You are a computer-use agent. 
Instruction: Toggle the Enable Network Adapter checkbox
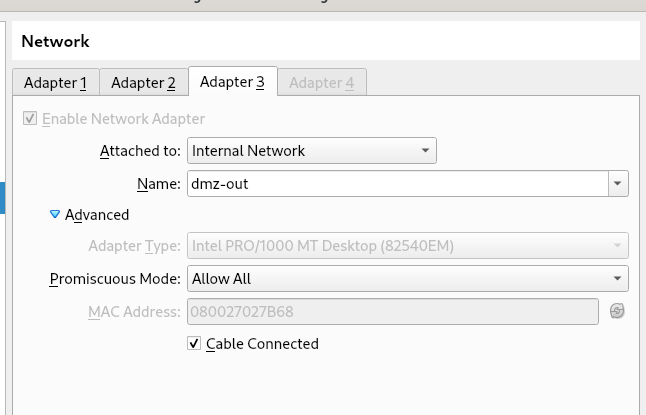point(30,119)
